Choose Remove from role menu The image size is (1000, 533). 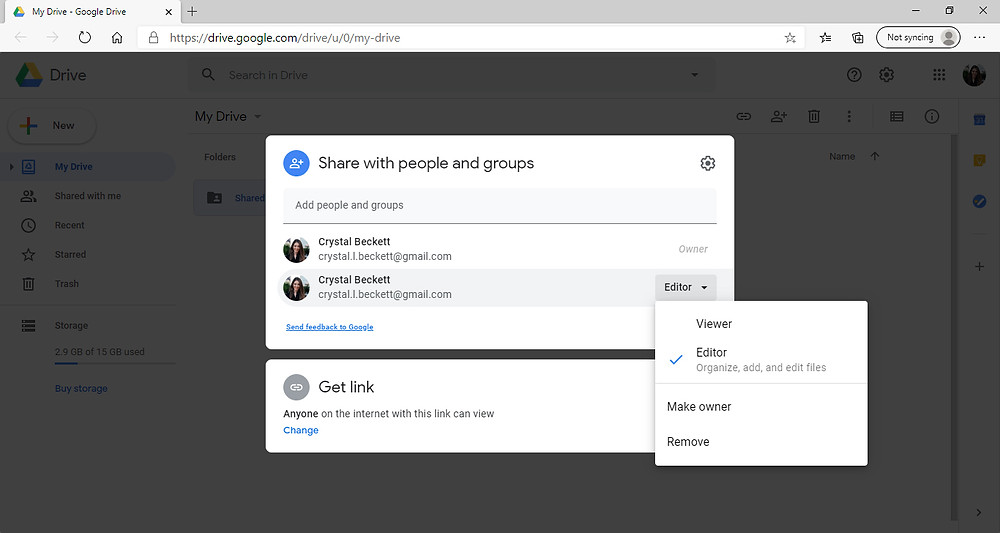(x=761, y=442)
